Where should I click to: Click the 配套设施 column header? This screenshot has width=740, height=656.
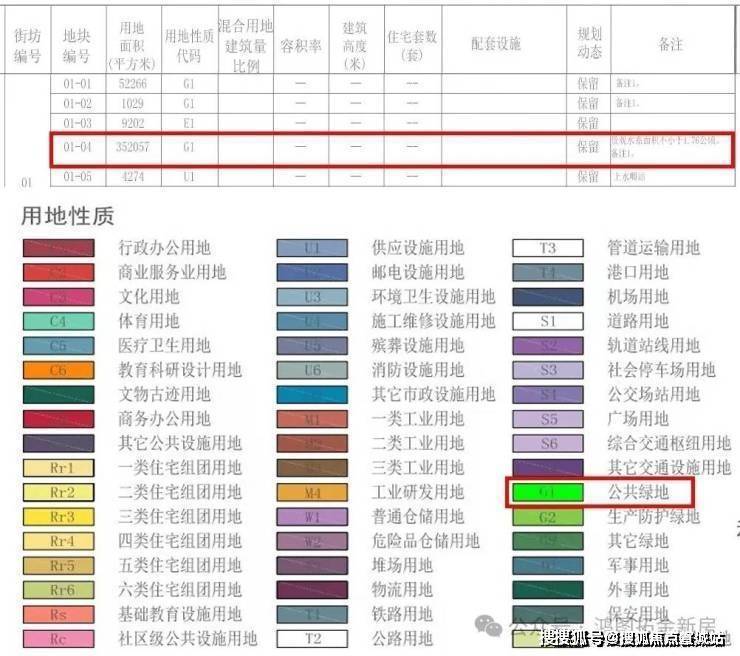click(496, 44)
